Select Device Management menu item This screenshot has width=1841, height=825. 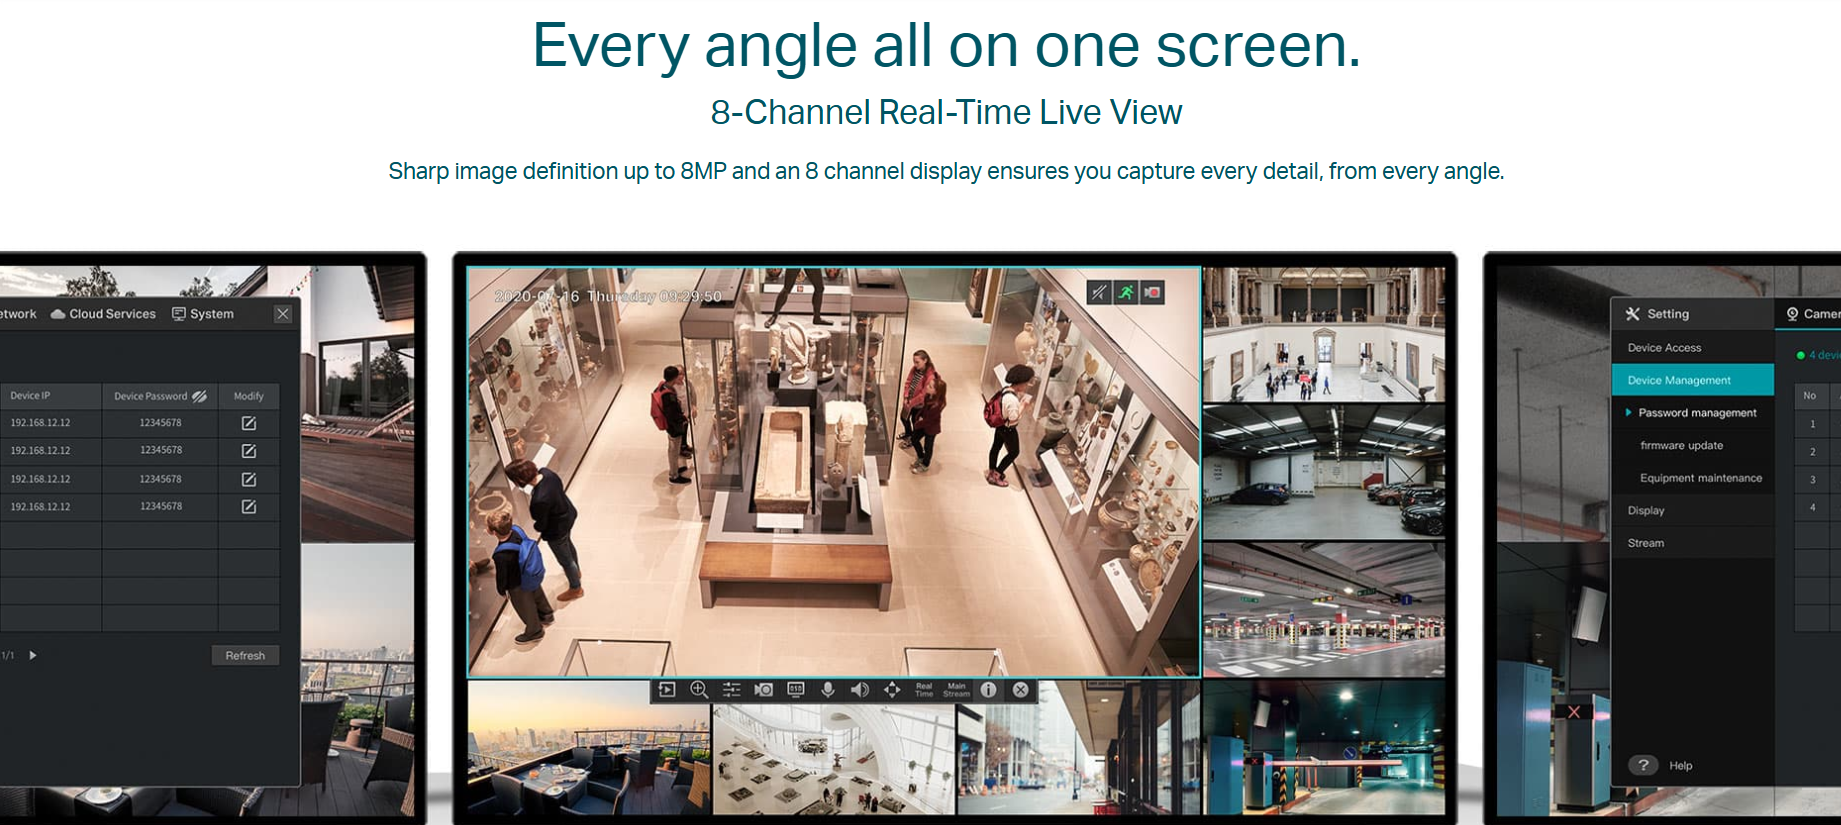[1679, 380]
